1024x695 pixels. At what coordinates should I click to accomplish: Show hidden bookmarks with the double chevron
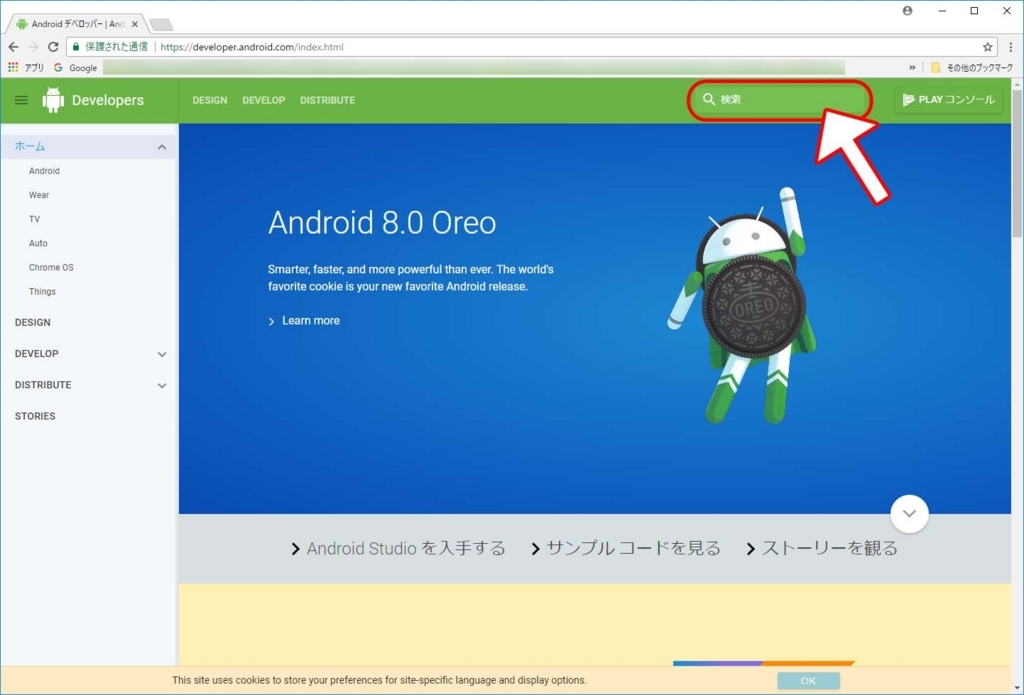912,67
